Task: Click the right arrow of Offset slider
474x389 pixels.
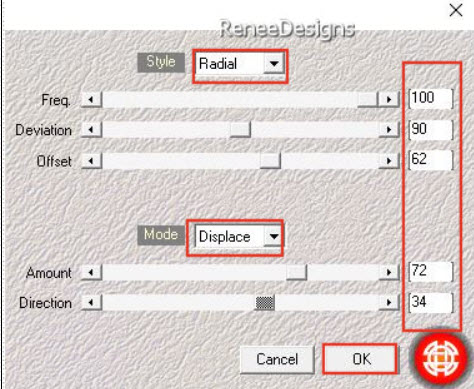Action: pyautogui.click(x=389, y=161)
